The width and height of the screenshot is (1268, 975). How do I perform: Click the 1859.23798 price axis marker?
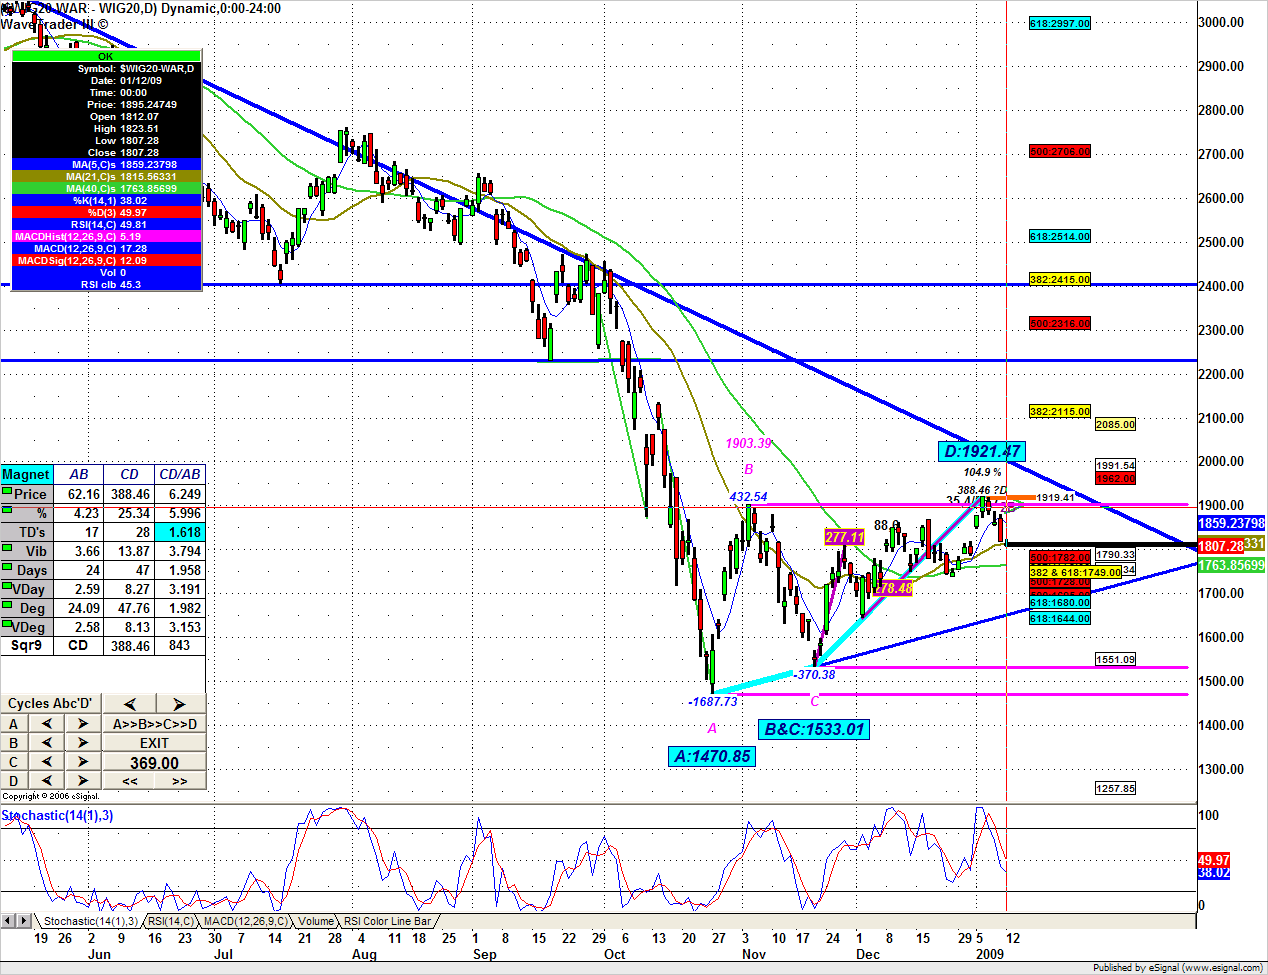point(1232,523)
